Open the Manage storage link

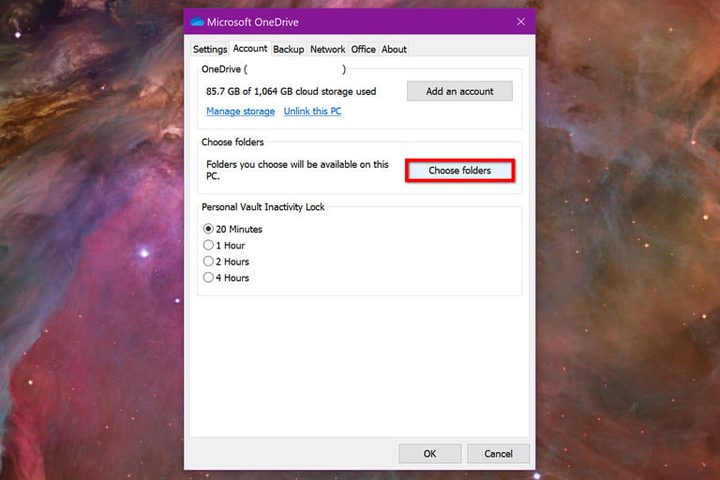coord(240,111)
